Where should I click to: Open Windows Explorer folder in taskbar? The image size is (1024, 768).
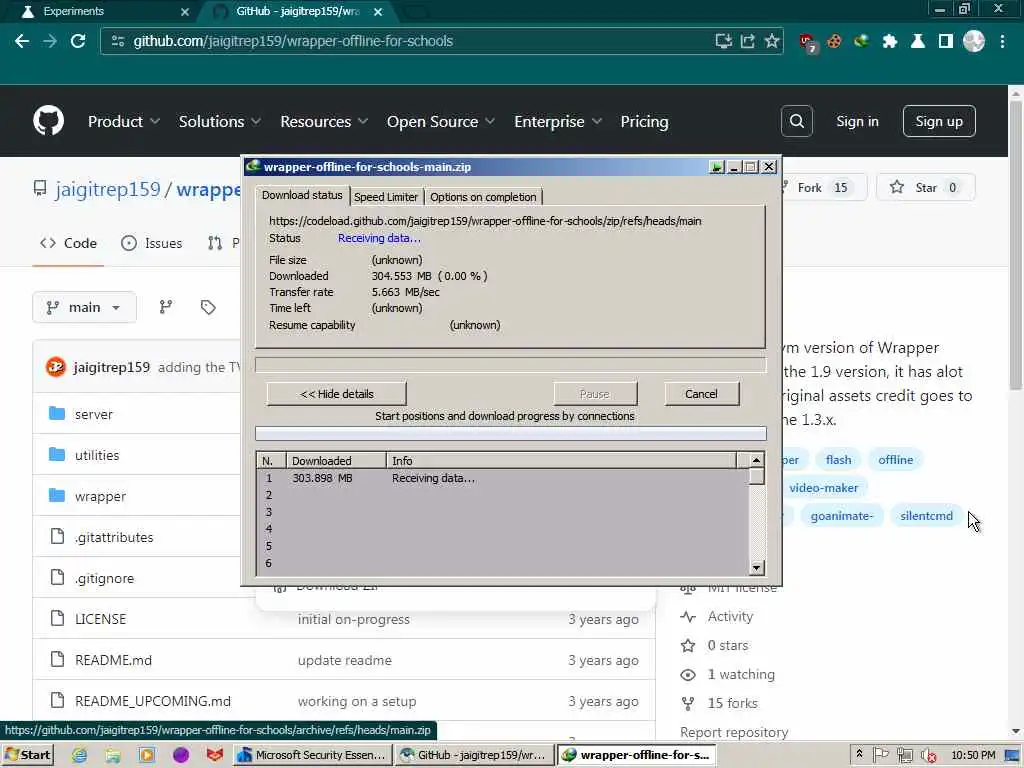114,755
